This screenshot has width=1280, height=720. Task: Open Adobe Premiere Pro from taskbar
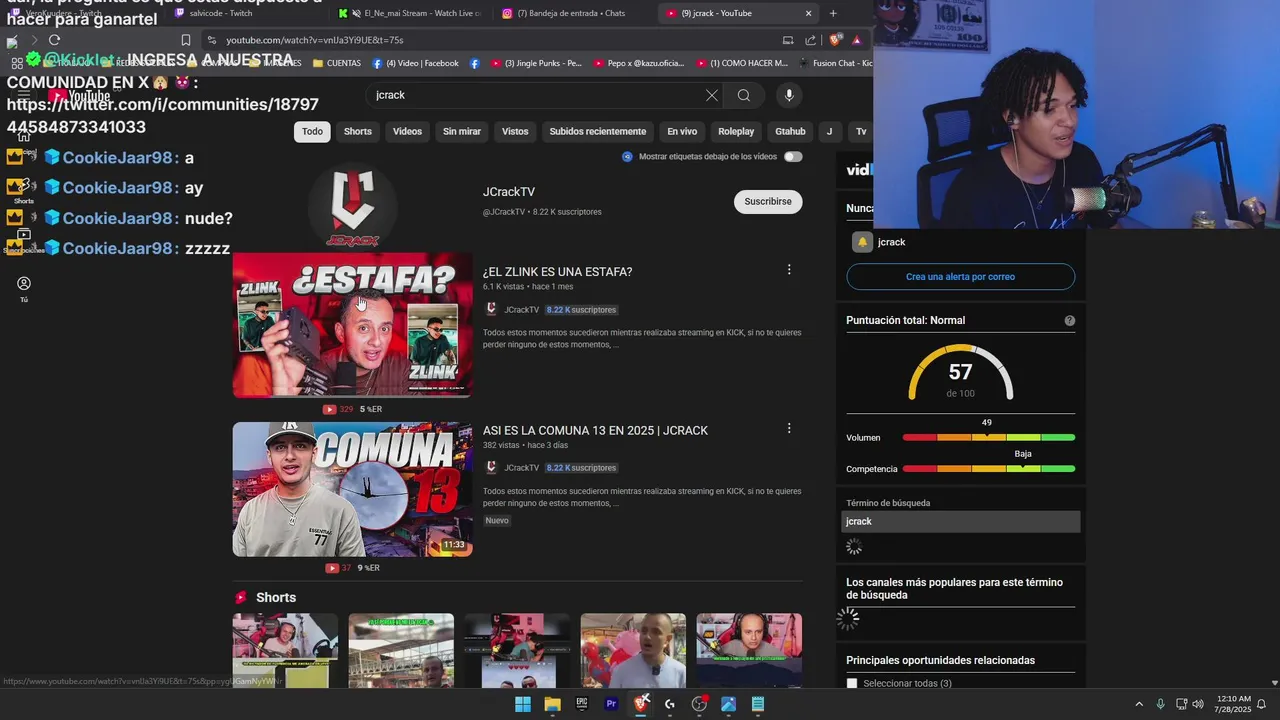pyautogui.click(x=611, y=704)
